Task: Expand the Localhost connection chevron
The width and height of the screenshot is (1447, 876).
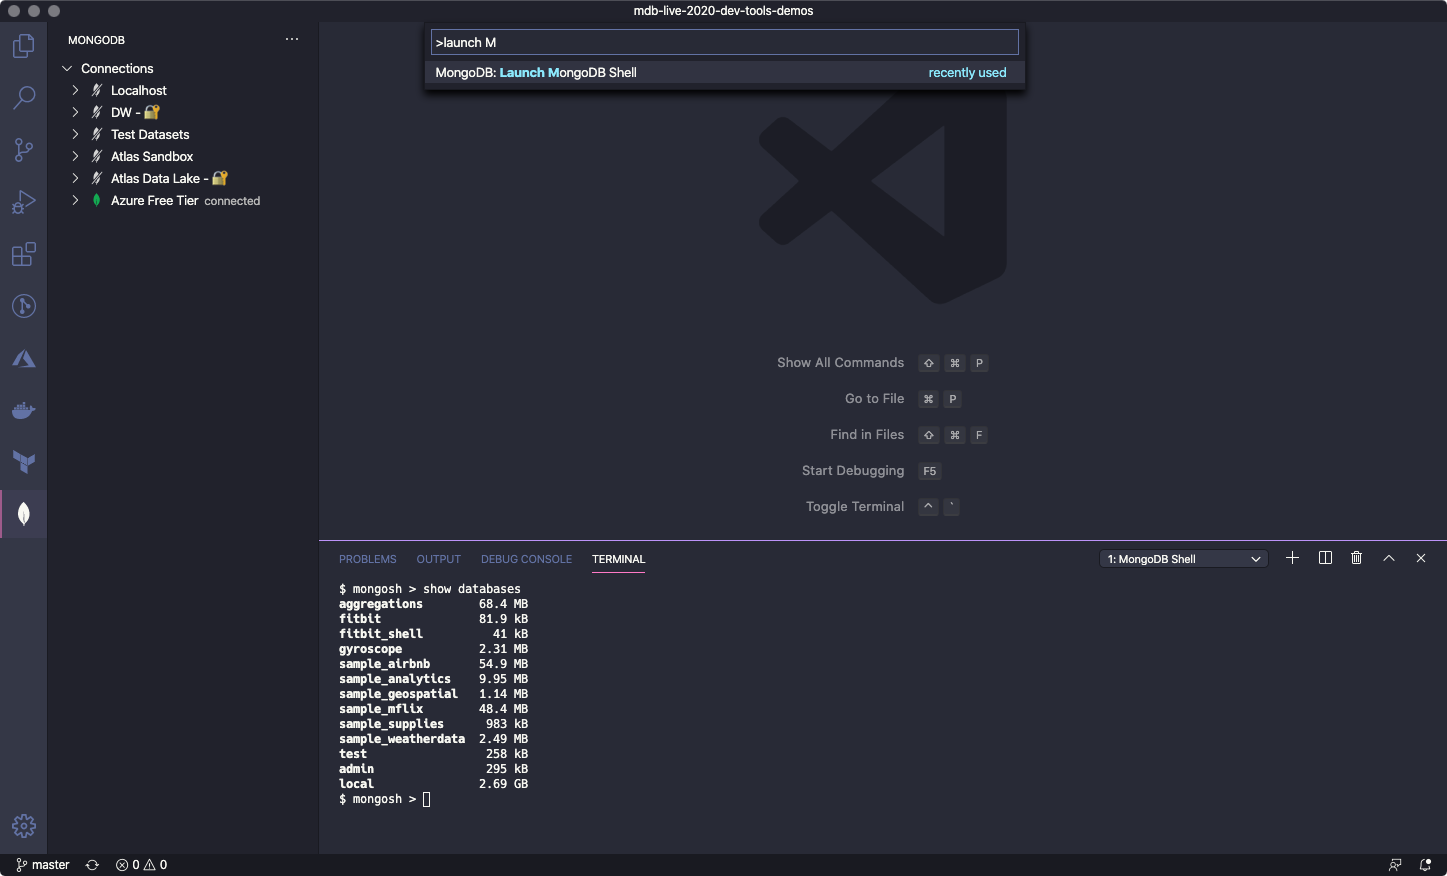Action: coord(75,90)
